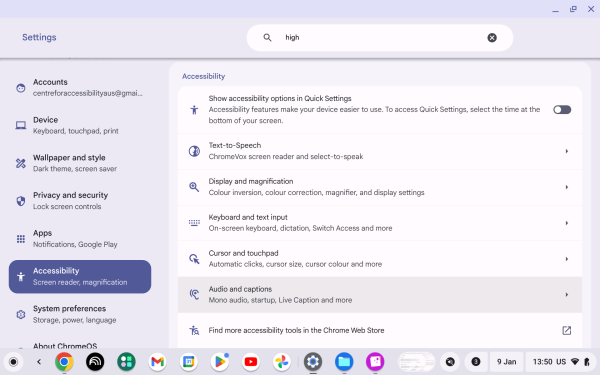The width and height of the screenshot is (600, 375).
Task: Open Display and magnification settings
Action: [380, 187]
